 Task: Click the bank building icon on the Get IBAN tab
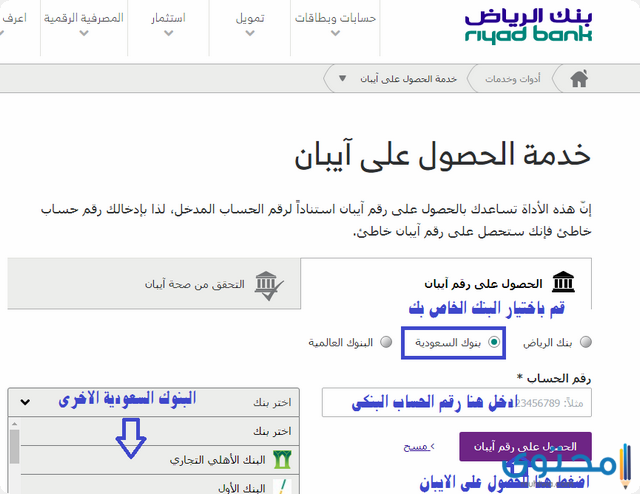[563, 282]
